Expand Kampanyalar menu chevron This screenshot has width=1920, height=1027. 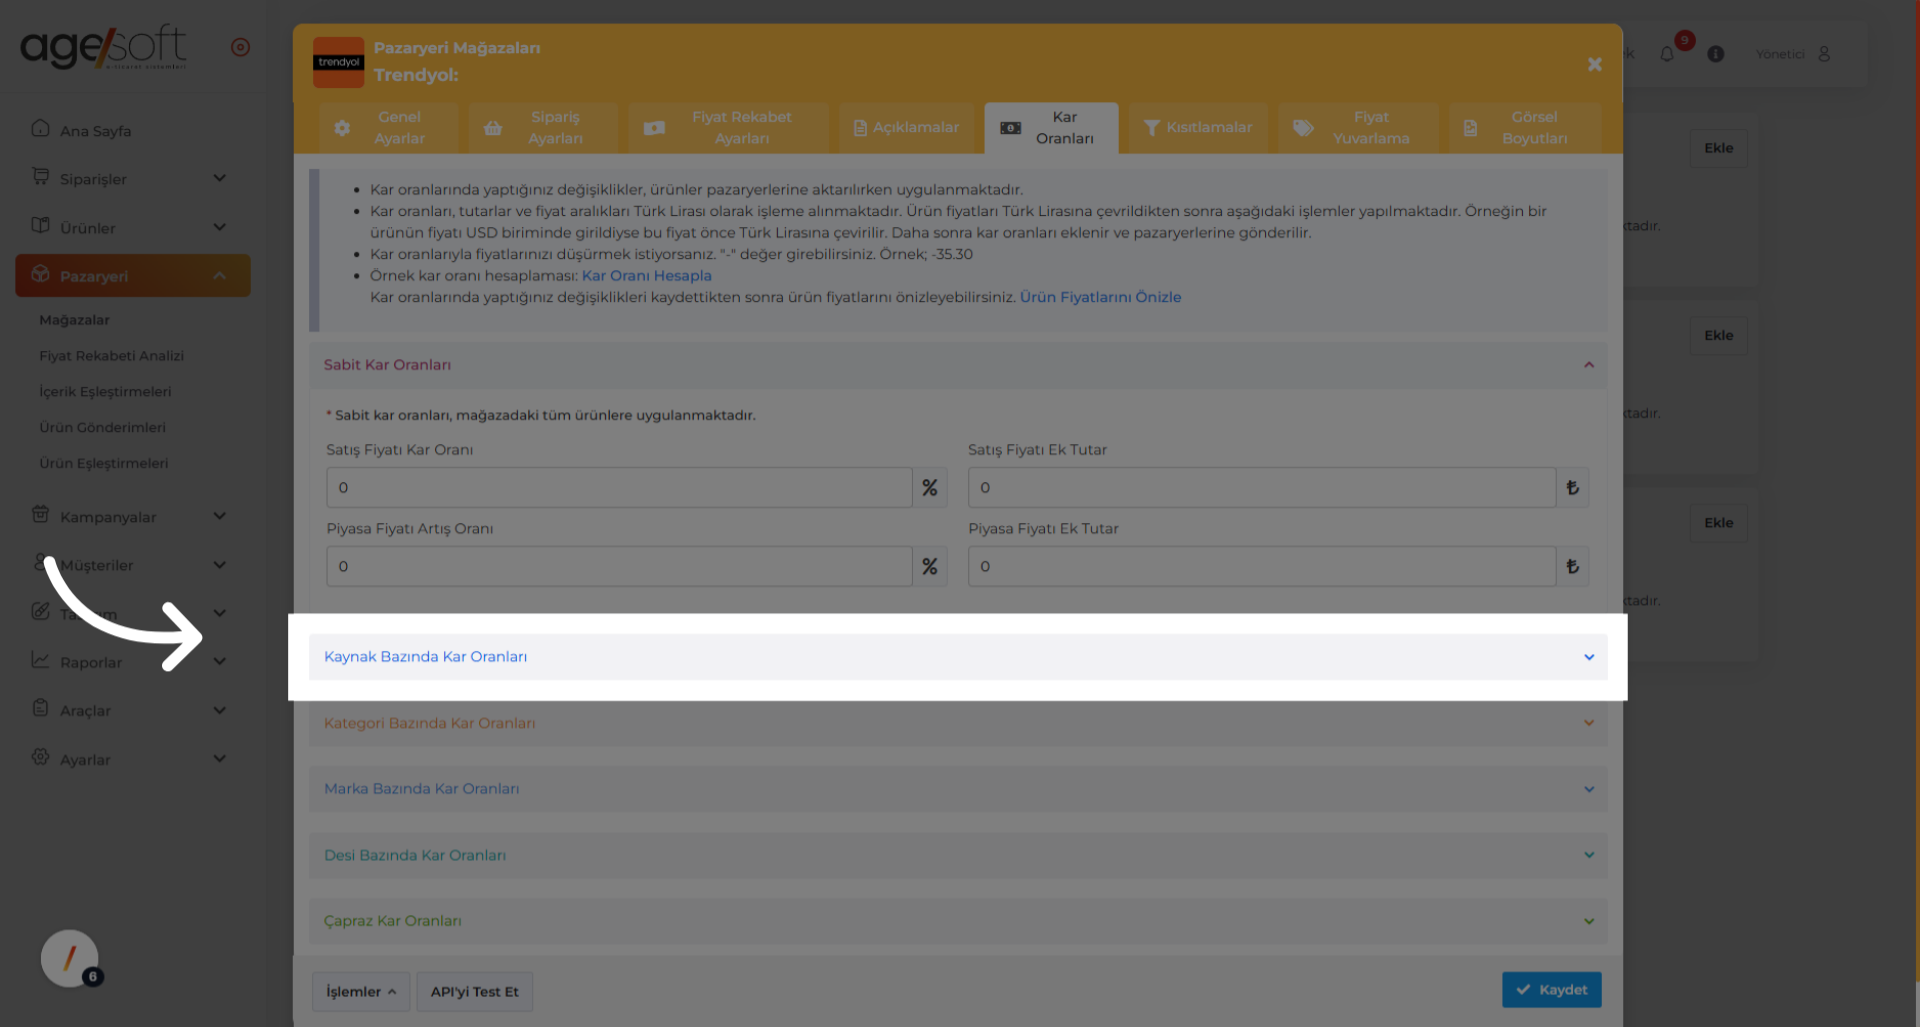220,516
